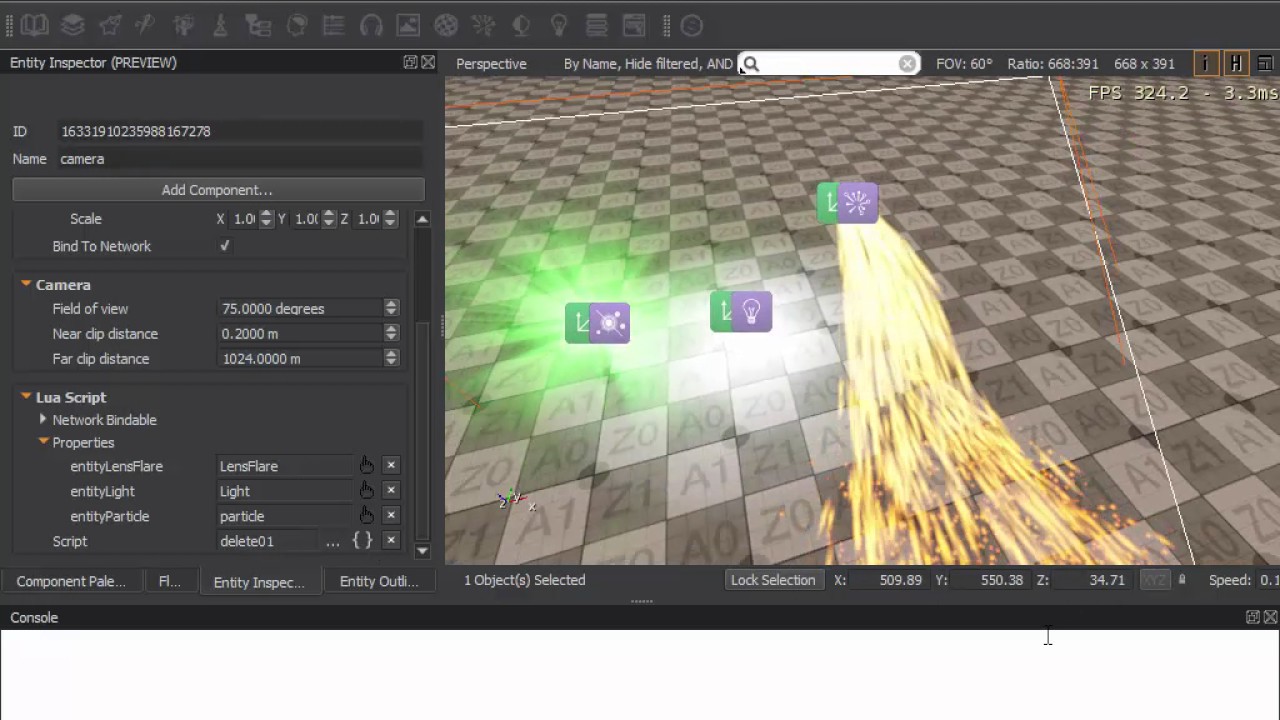This screenshot has height=720, width=1280.
Task: Click the microscope-shaped toolbar icon
Action: [221, 26]
